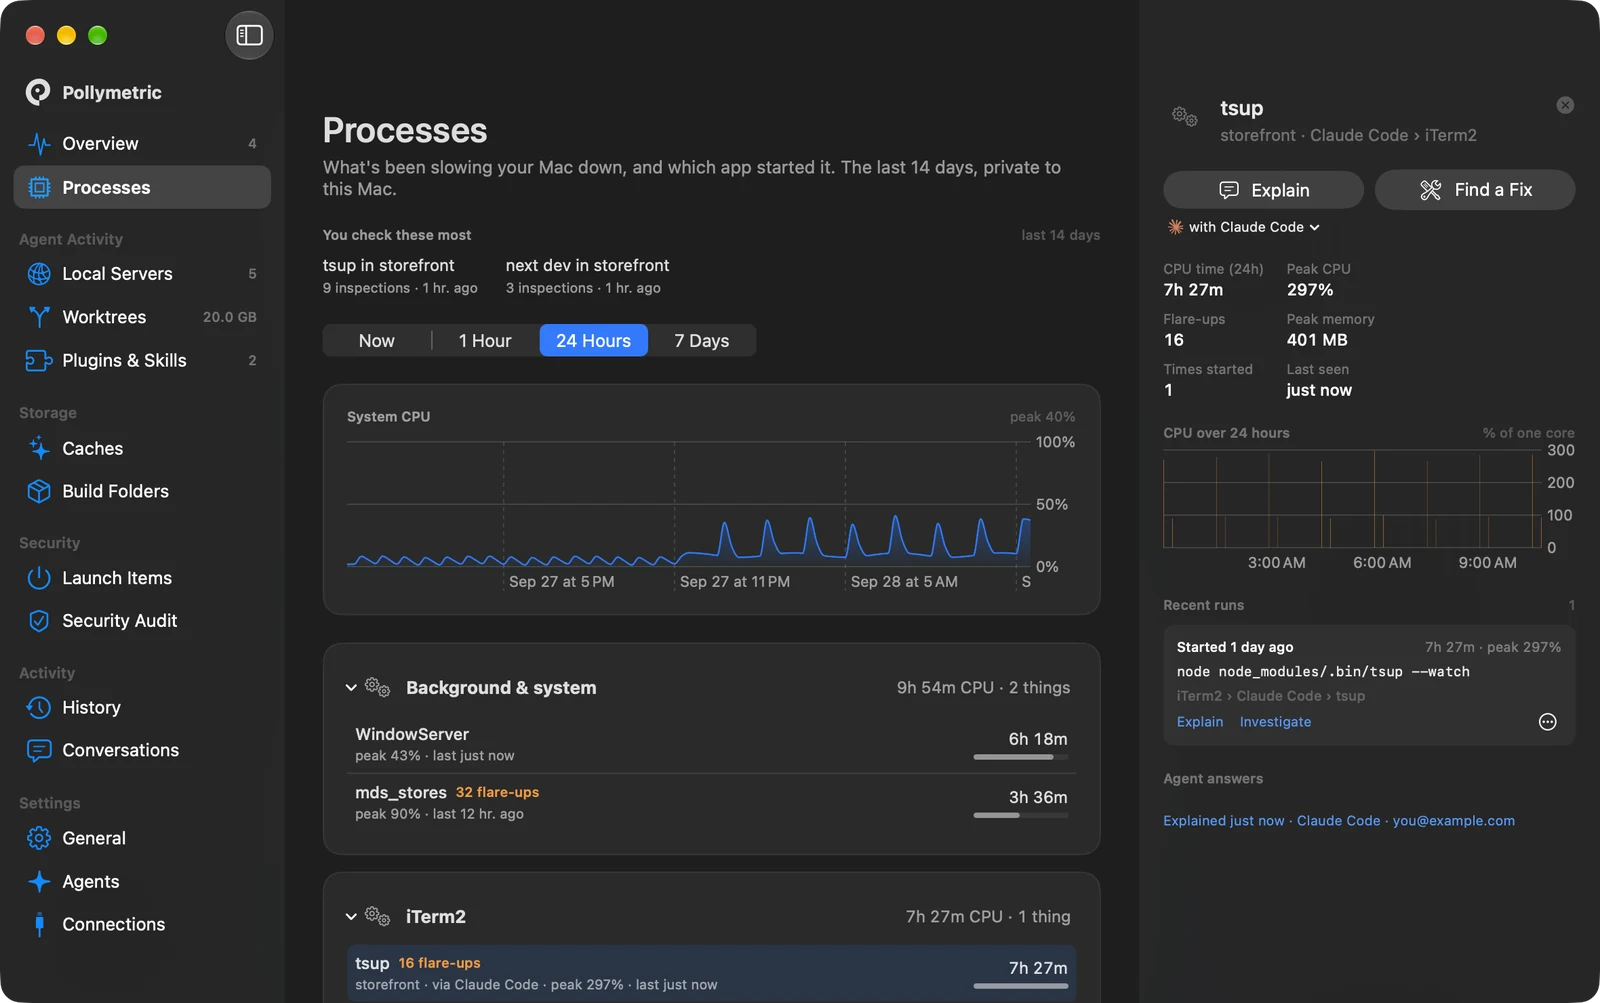Image resolution: width=1600 pixels, height=1003 pixels.
Task: Click the gears icon beside Background & system
Action: point(377,687)
